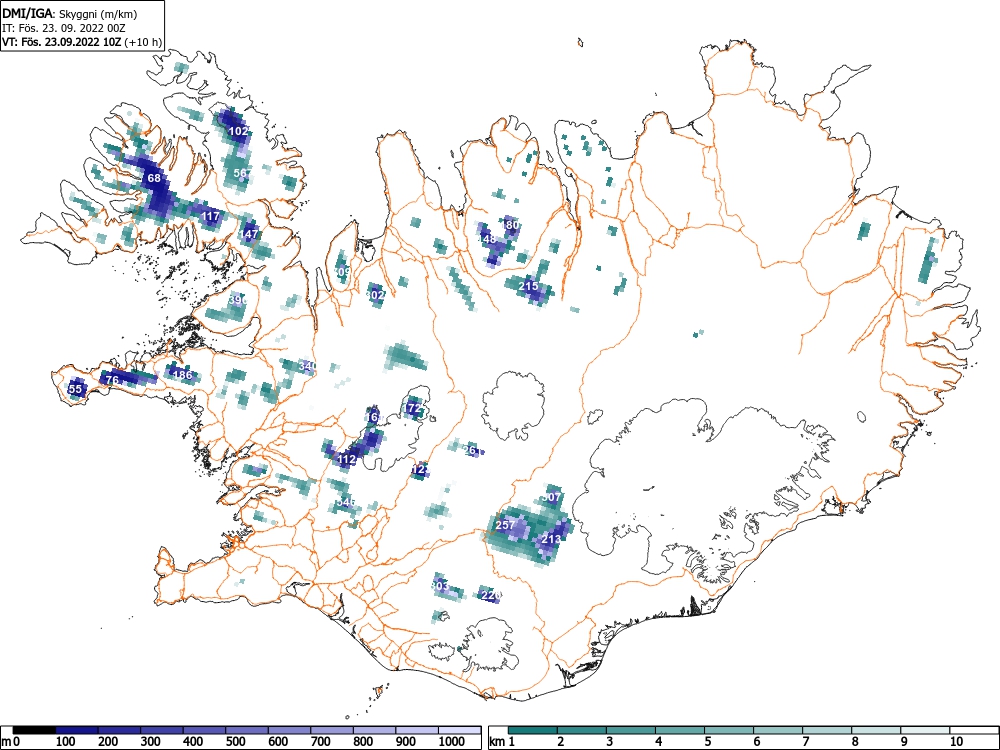Click the visibility value '257' on the map
Image resolution: width=1000 pixels, height=750 pixels.
coord(505,526)
